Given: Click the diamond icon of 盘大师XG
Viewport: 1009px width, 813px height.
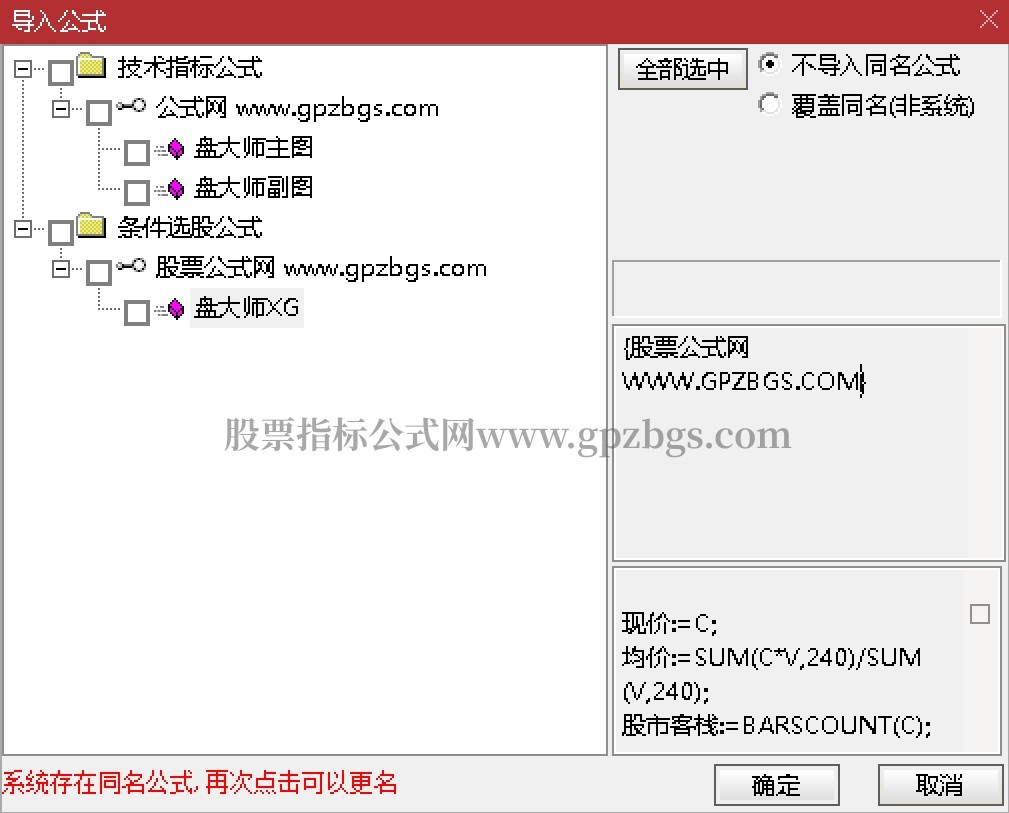Looking at the screenshot, I should coord(176,308).
